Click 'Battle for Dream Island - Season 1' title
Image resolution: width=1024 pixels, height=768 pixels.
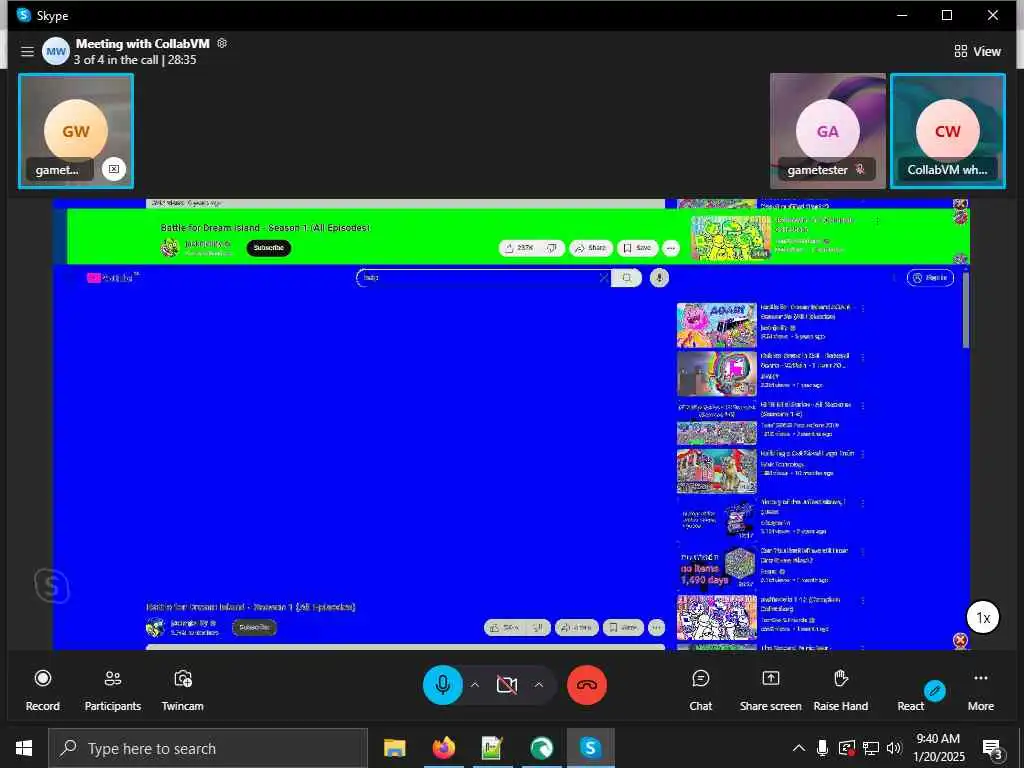click(x=265, y=227)
